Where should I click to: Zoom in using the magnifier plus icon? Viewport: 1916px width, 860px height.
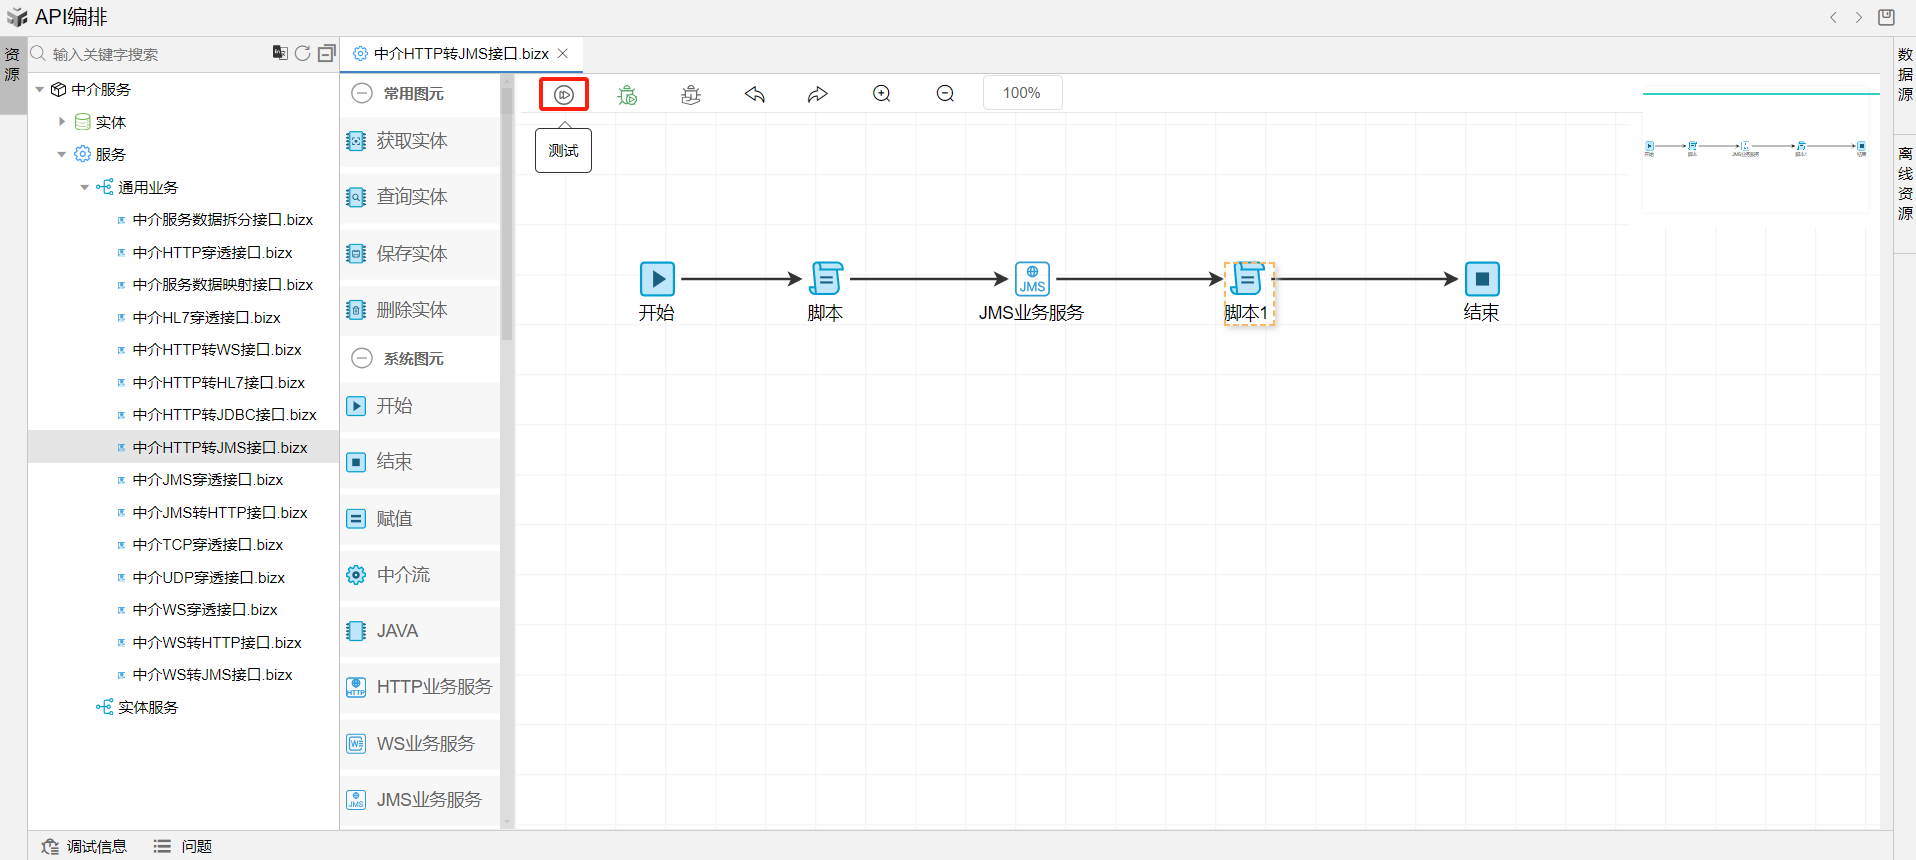[x=882, y=94]
